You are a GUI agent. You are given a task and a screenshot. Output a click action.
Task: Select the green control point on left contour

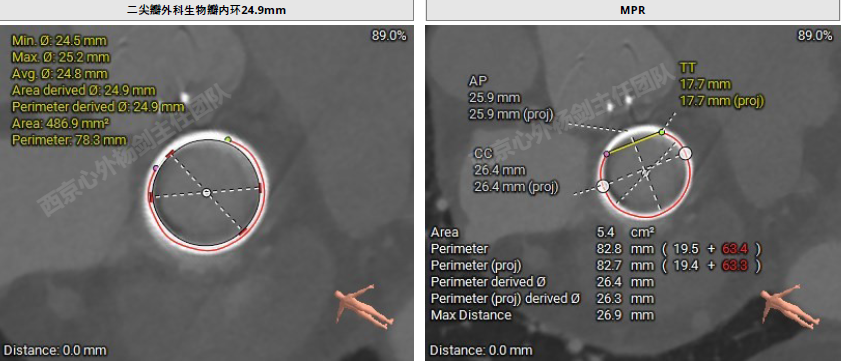228,140
